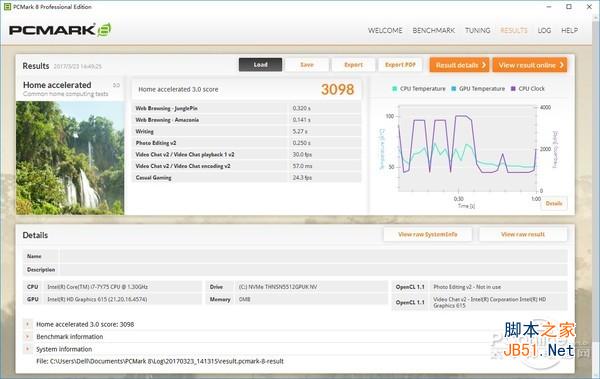Viewport: 600px width, 379px height.
Task: Select the RESULTS tab
Action: [x=514, y=31]
